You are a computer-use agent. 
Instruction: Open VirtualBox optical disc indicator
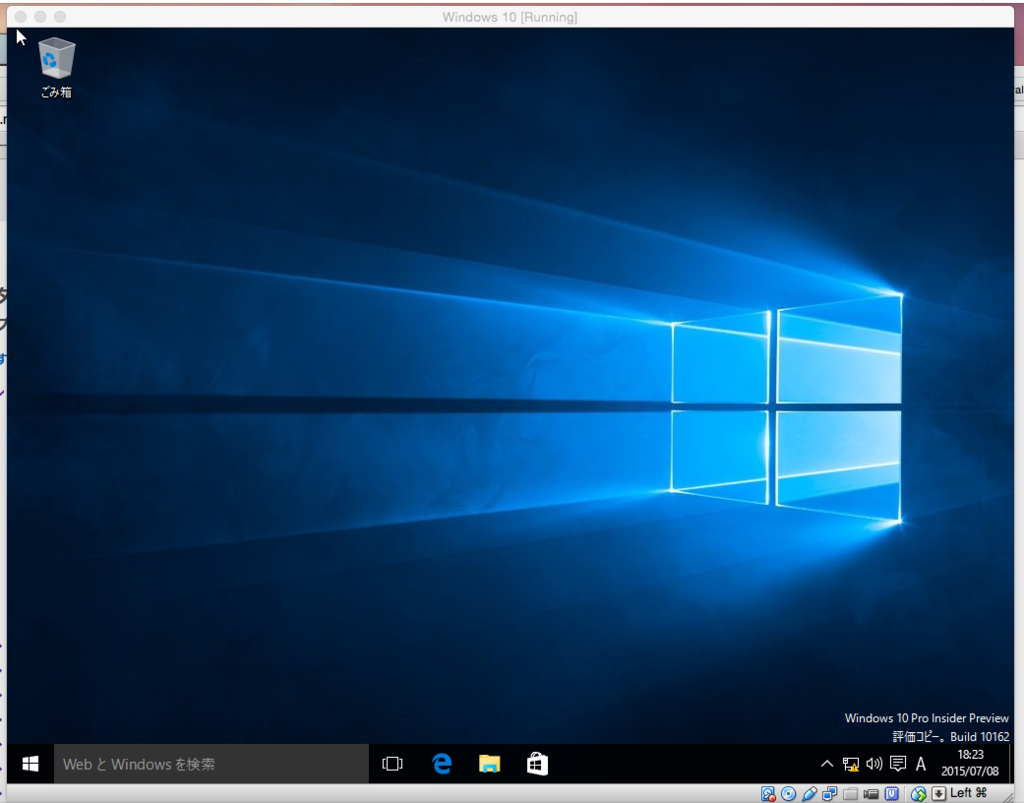[788, 793]
